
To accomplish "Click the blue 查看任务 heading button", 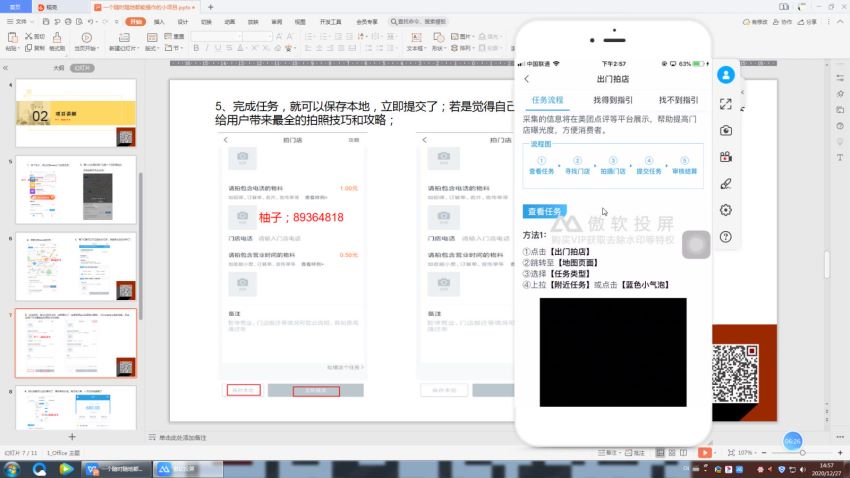I will [544, 211].
